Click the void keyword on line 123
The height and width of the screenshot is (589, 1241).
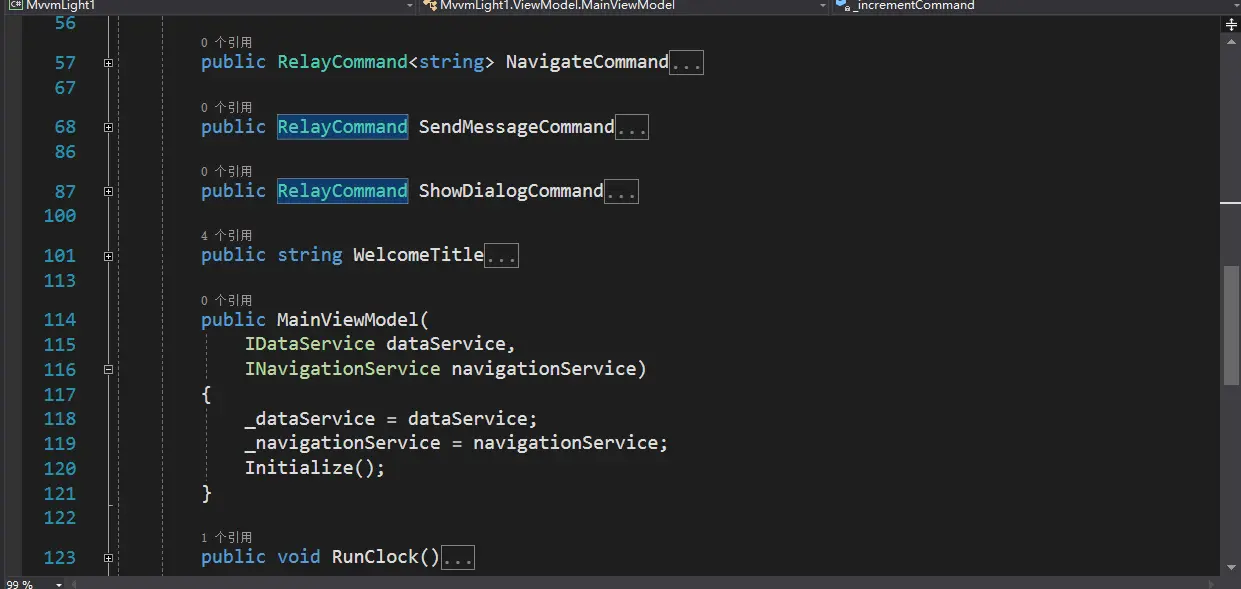pos(299,557)
